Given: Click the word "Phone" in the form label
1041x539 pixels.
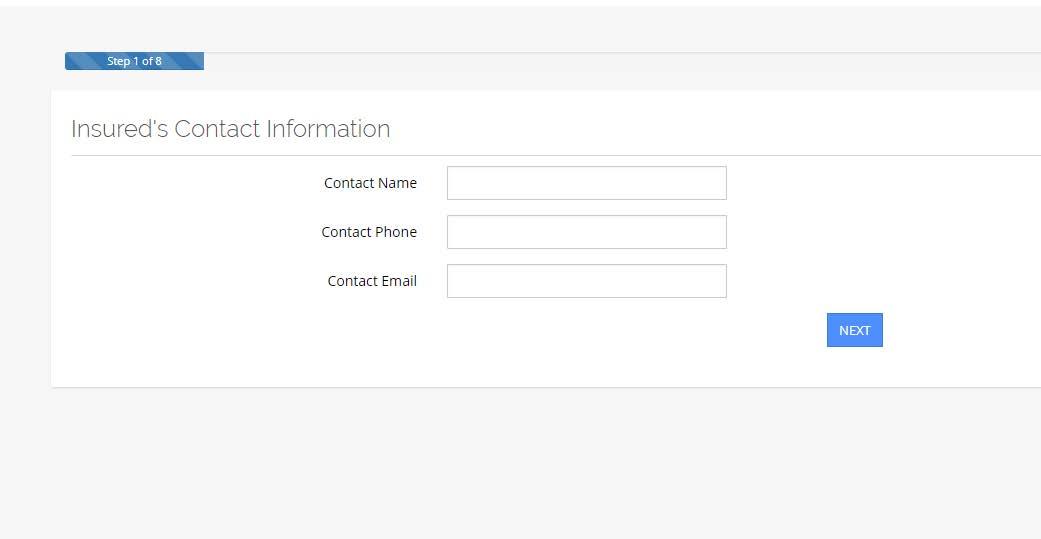Looking at the screenshot, I should coord(396,232).
